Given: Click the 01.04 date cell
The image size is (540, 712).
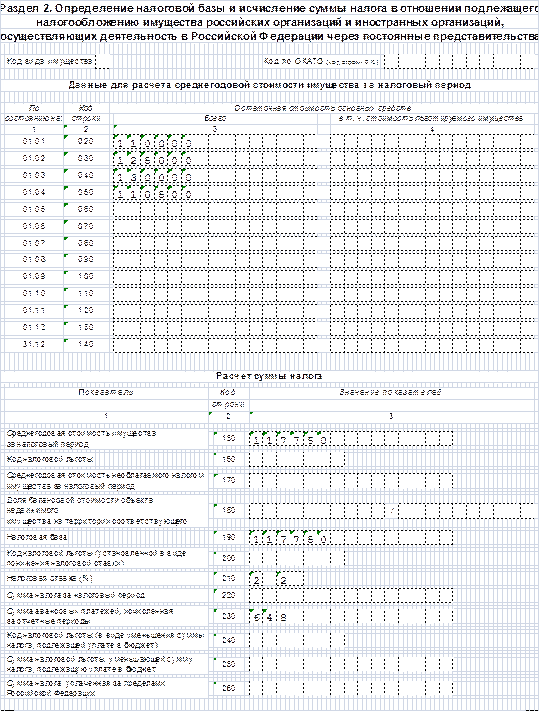Looking at the screenshot, I should [x=34, y=192].
